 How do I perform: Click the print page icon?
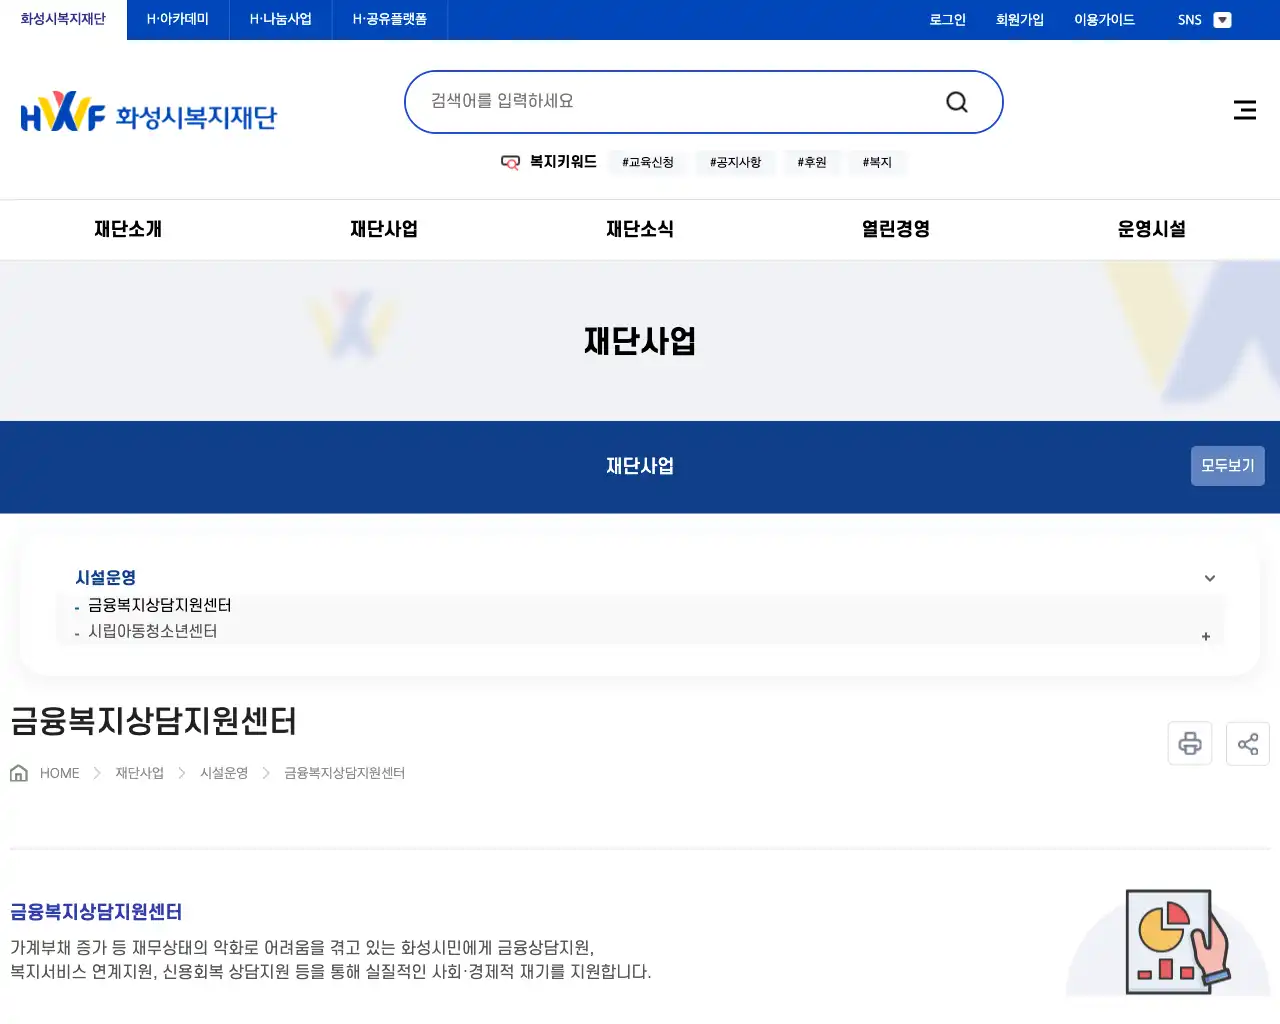coord(1189,743)
